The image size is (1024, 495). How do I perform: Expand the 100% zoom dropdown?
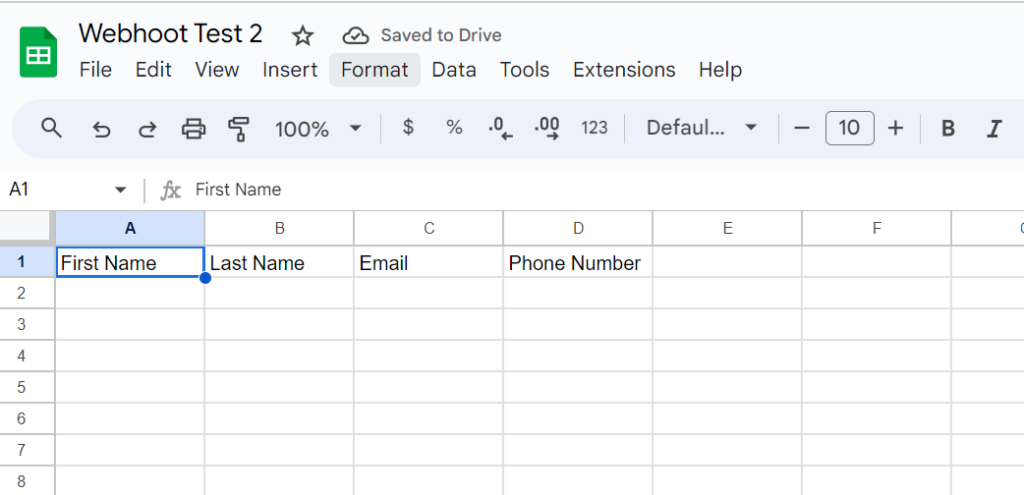[355, 128]
